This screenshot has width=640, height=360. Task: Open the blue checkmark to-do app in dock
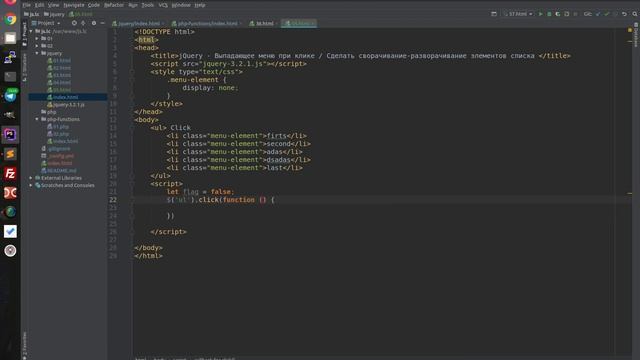click(10, 231)
